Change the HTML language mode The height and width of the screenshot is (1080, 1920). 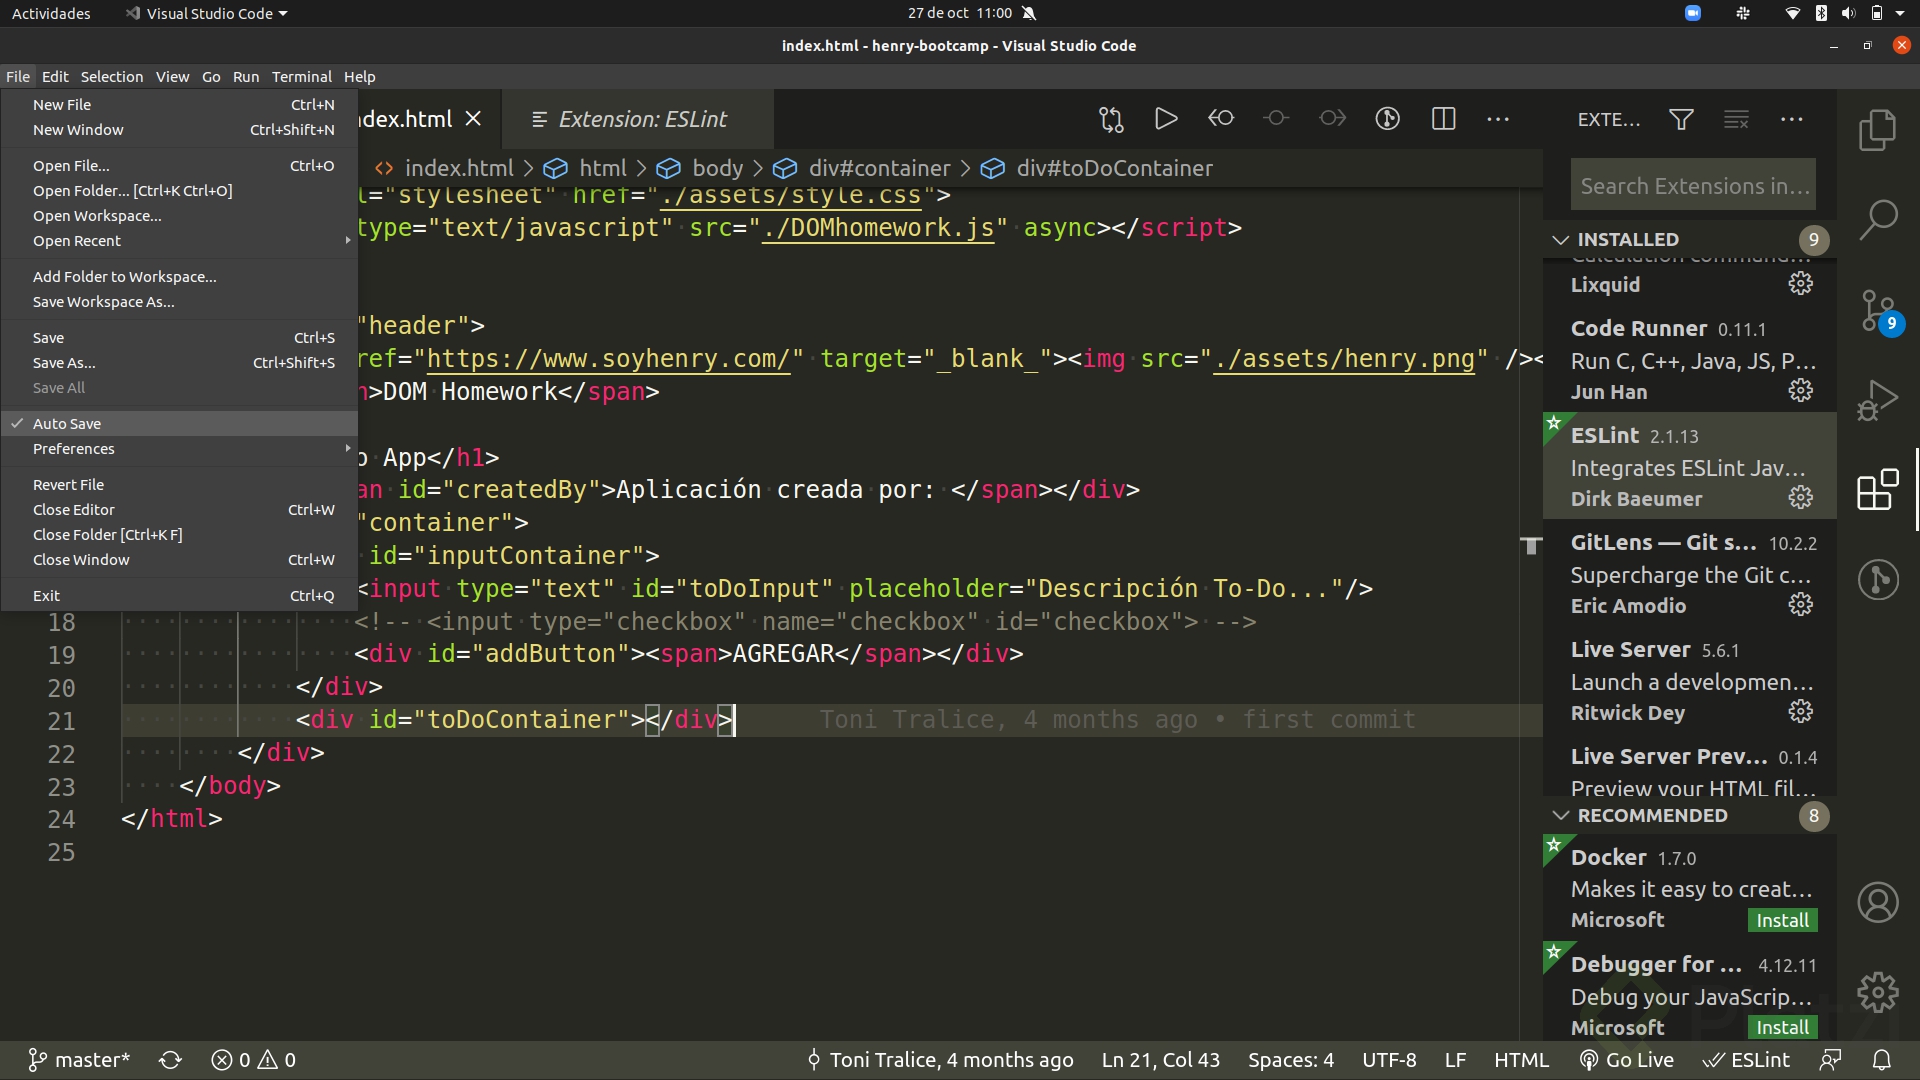pos(1521,1060)
